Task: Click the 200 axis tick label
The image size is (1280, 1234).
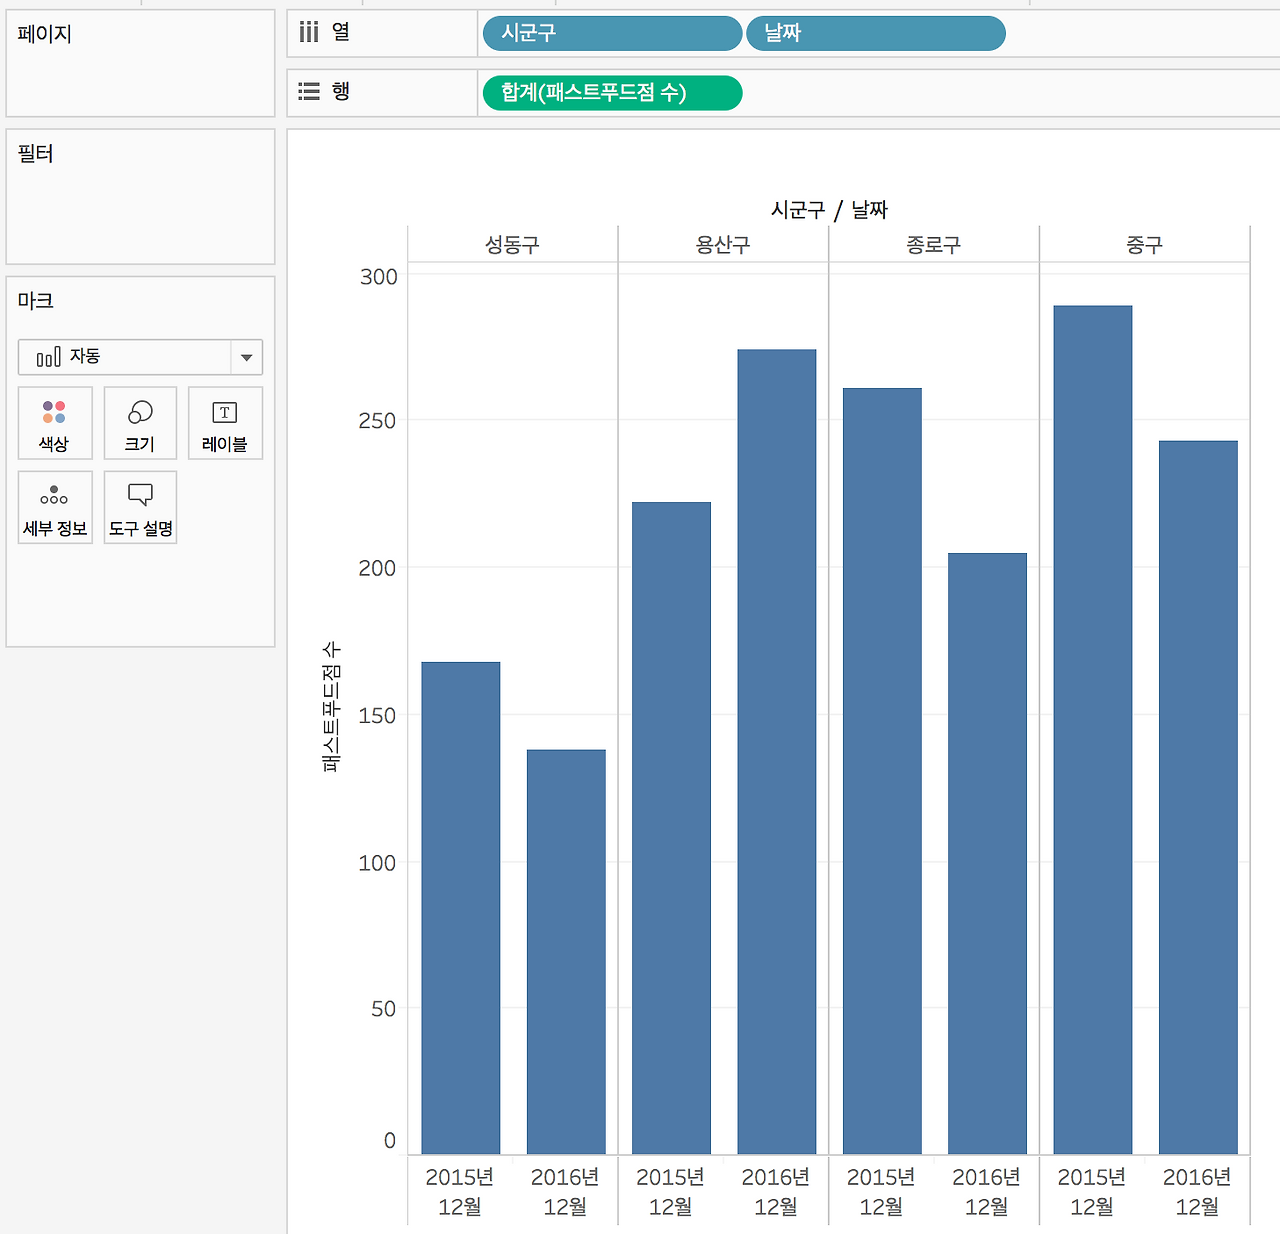Action: [x=378, y=568]
